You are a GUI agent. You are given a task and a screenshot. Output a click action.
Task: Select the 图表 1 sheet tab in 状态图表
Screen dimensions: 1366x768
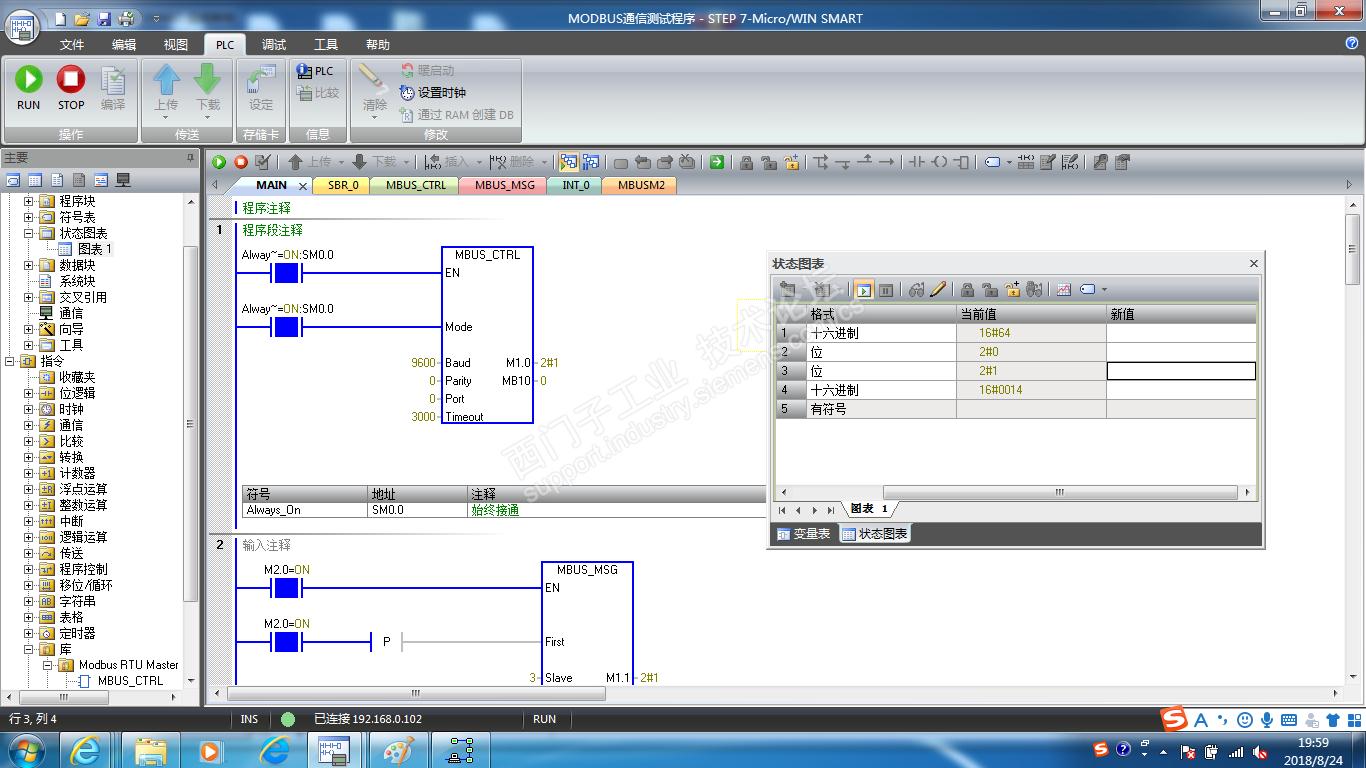(x=869, y=510)
